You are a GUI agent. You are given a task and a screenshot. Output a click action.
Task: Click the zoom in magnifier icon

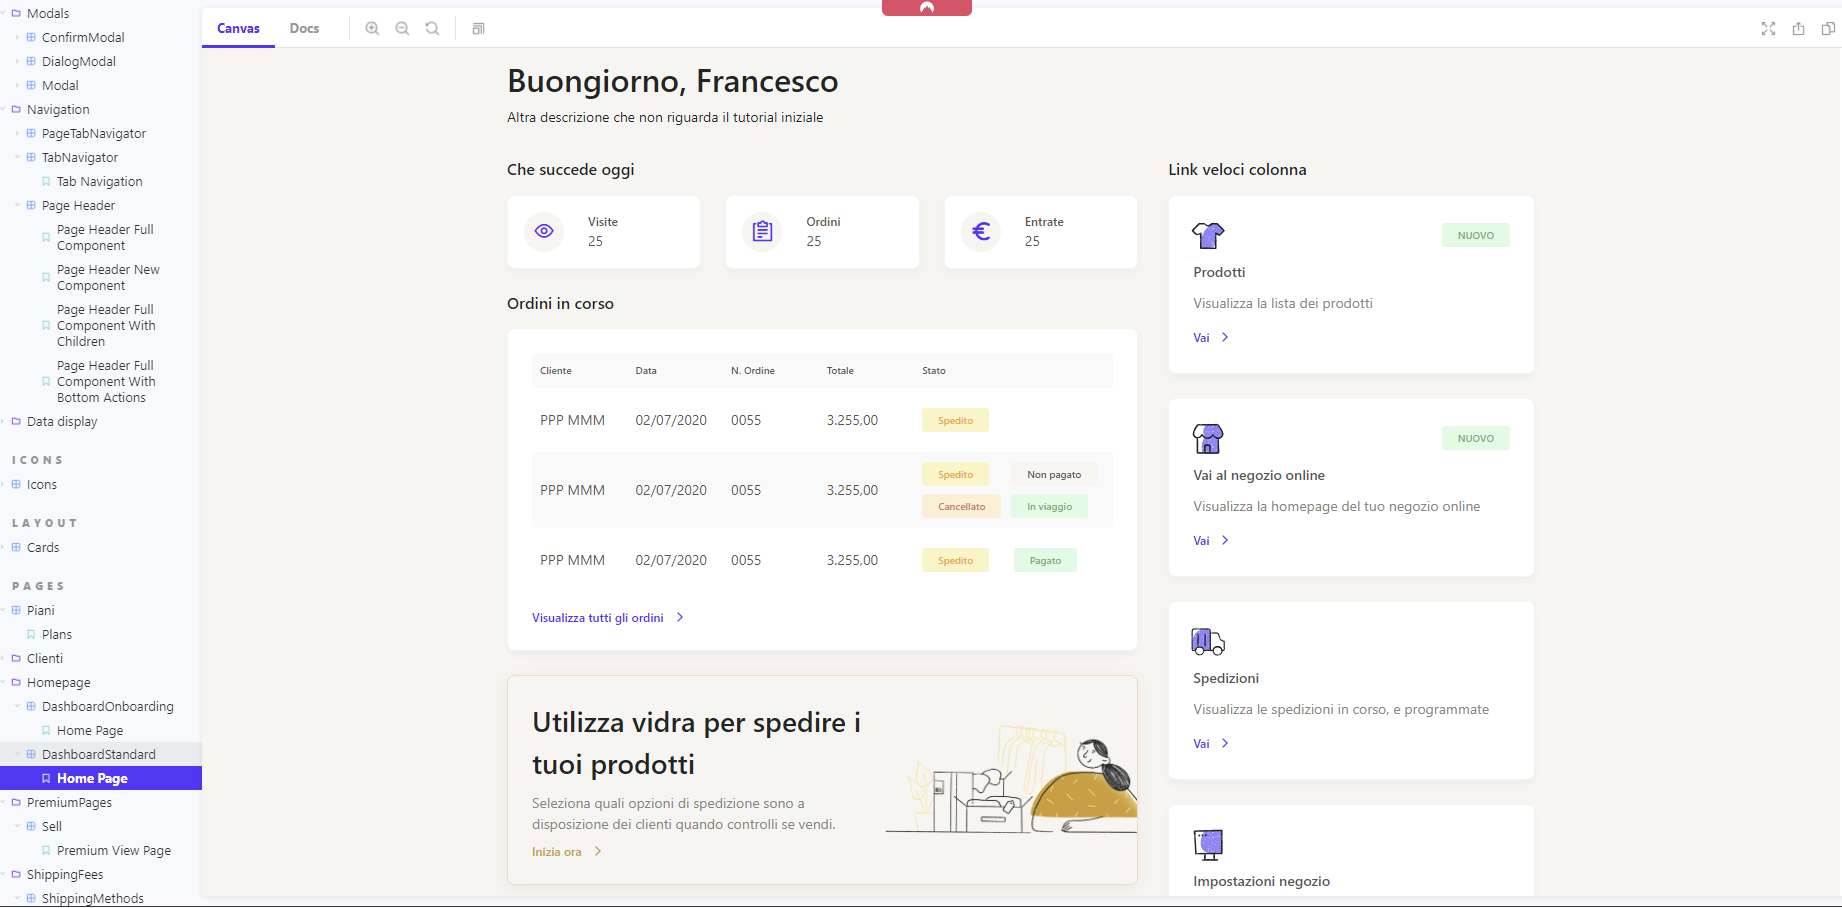[x=372, y=29]
